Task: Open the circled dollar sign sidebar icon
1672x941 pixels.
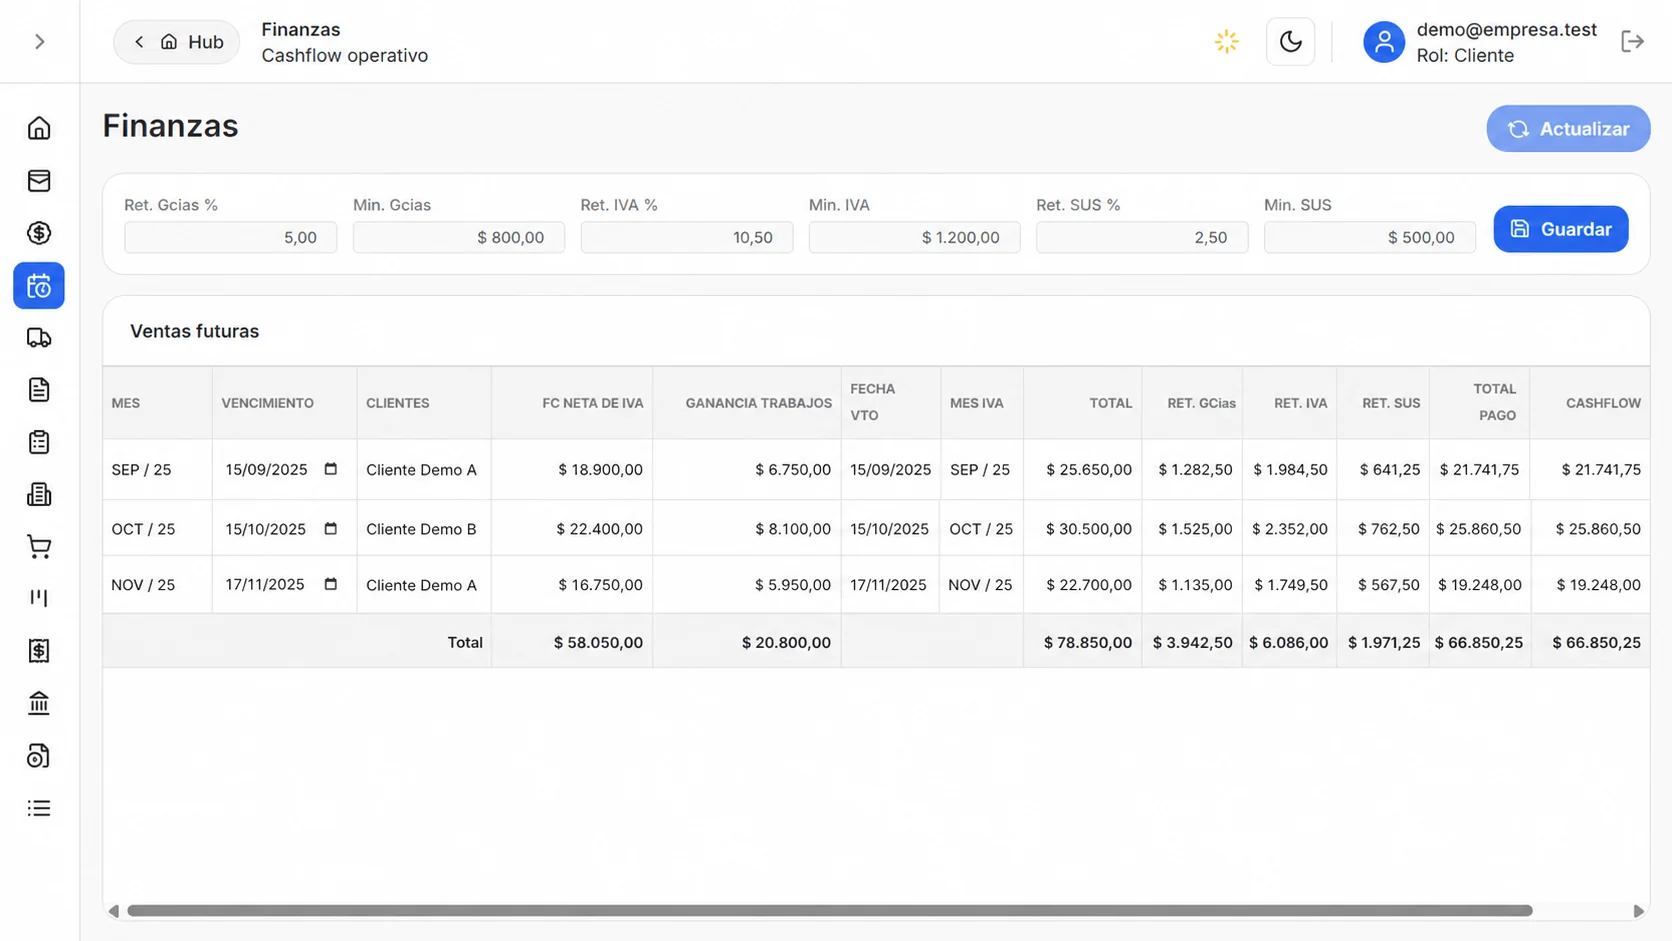Action: pos(39,233)
